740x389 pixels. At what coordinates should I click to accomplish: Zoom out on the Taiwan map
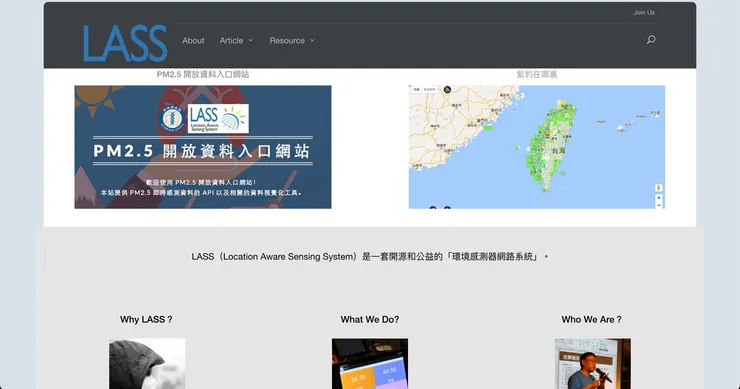(x=658, y=205)
